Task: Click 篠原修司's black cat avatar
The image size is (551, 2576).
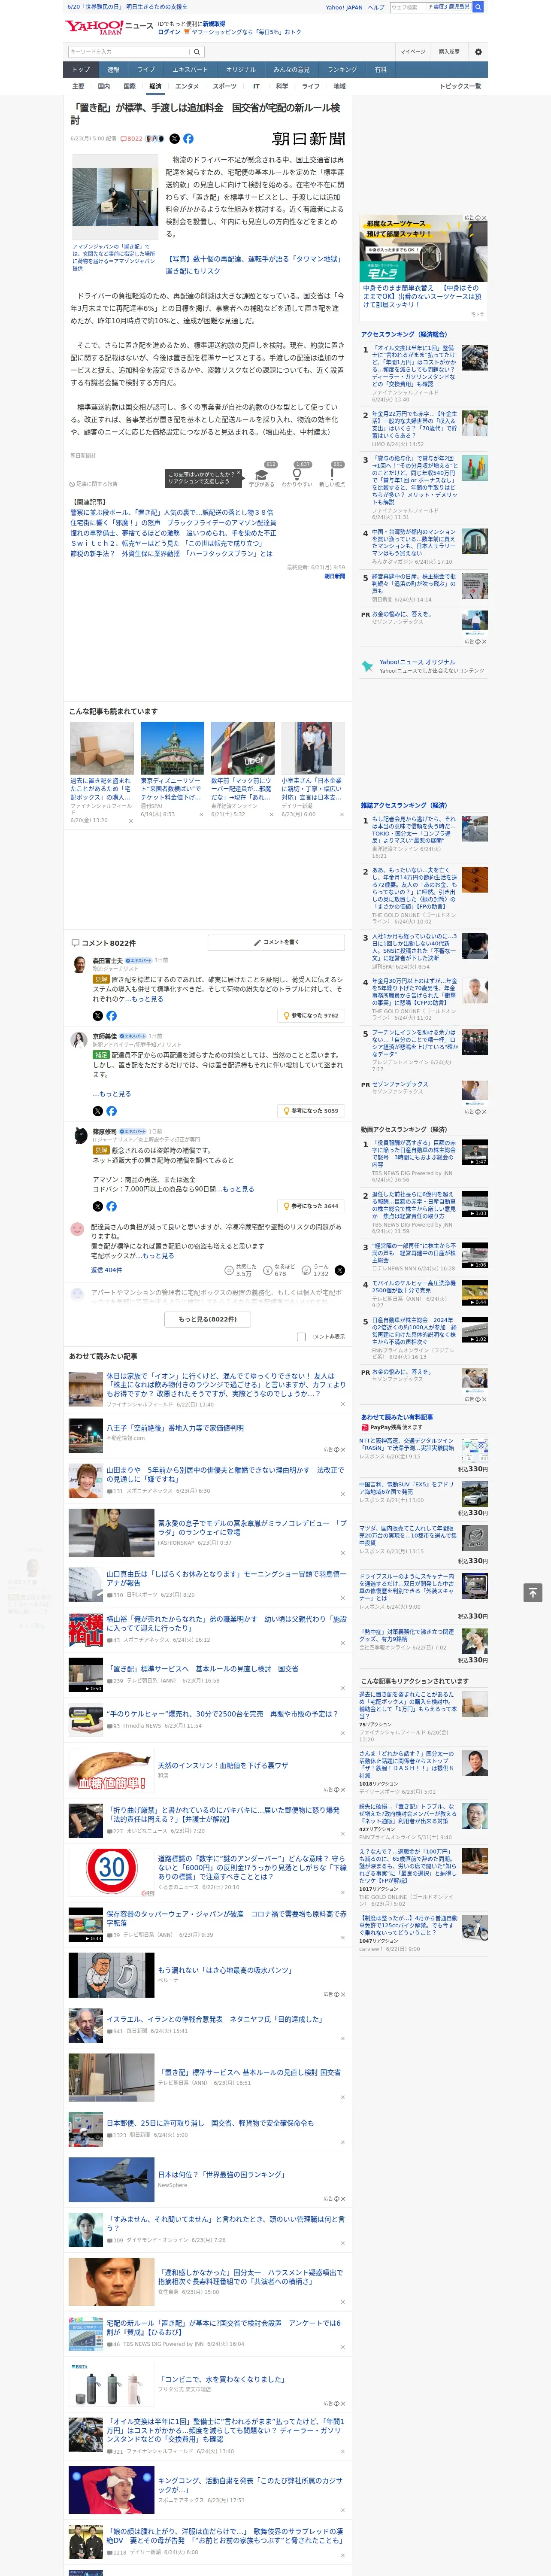Action: 79,1135
